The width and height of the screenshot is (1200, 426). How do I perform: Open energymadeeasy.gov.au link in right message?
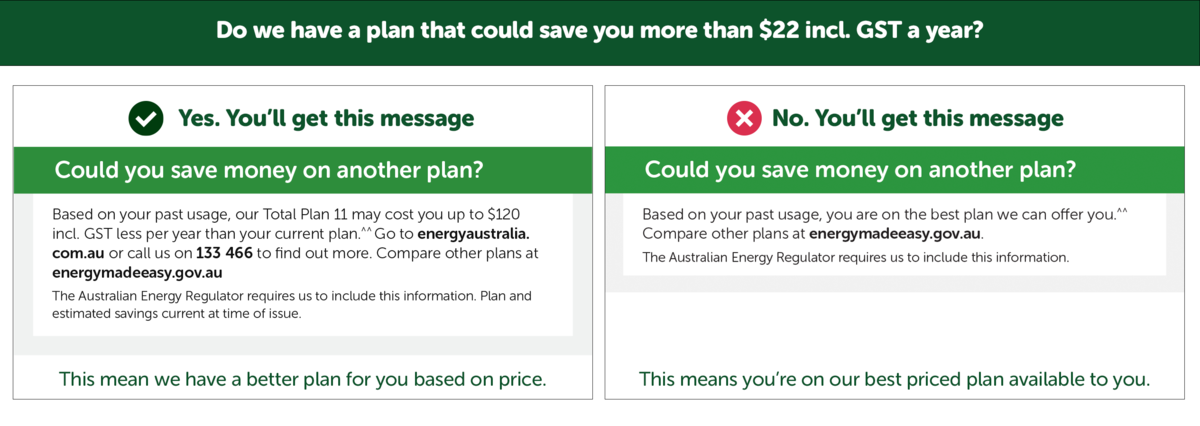895,234
